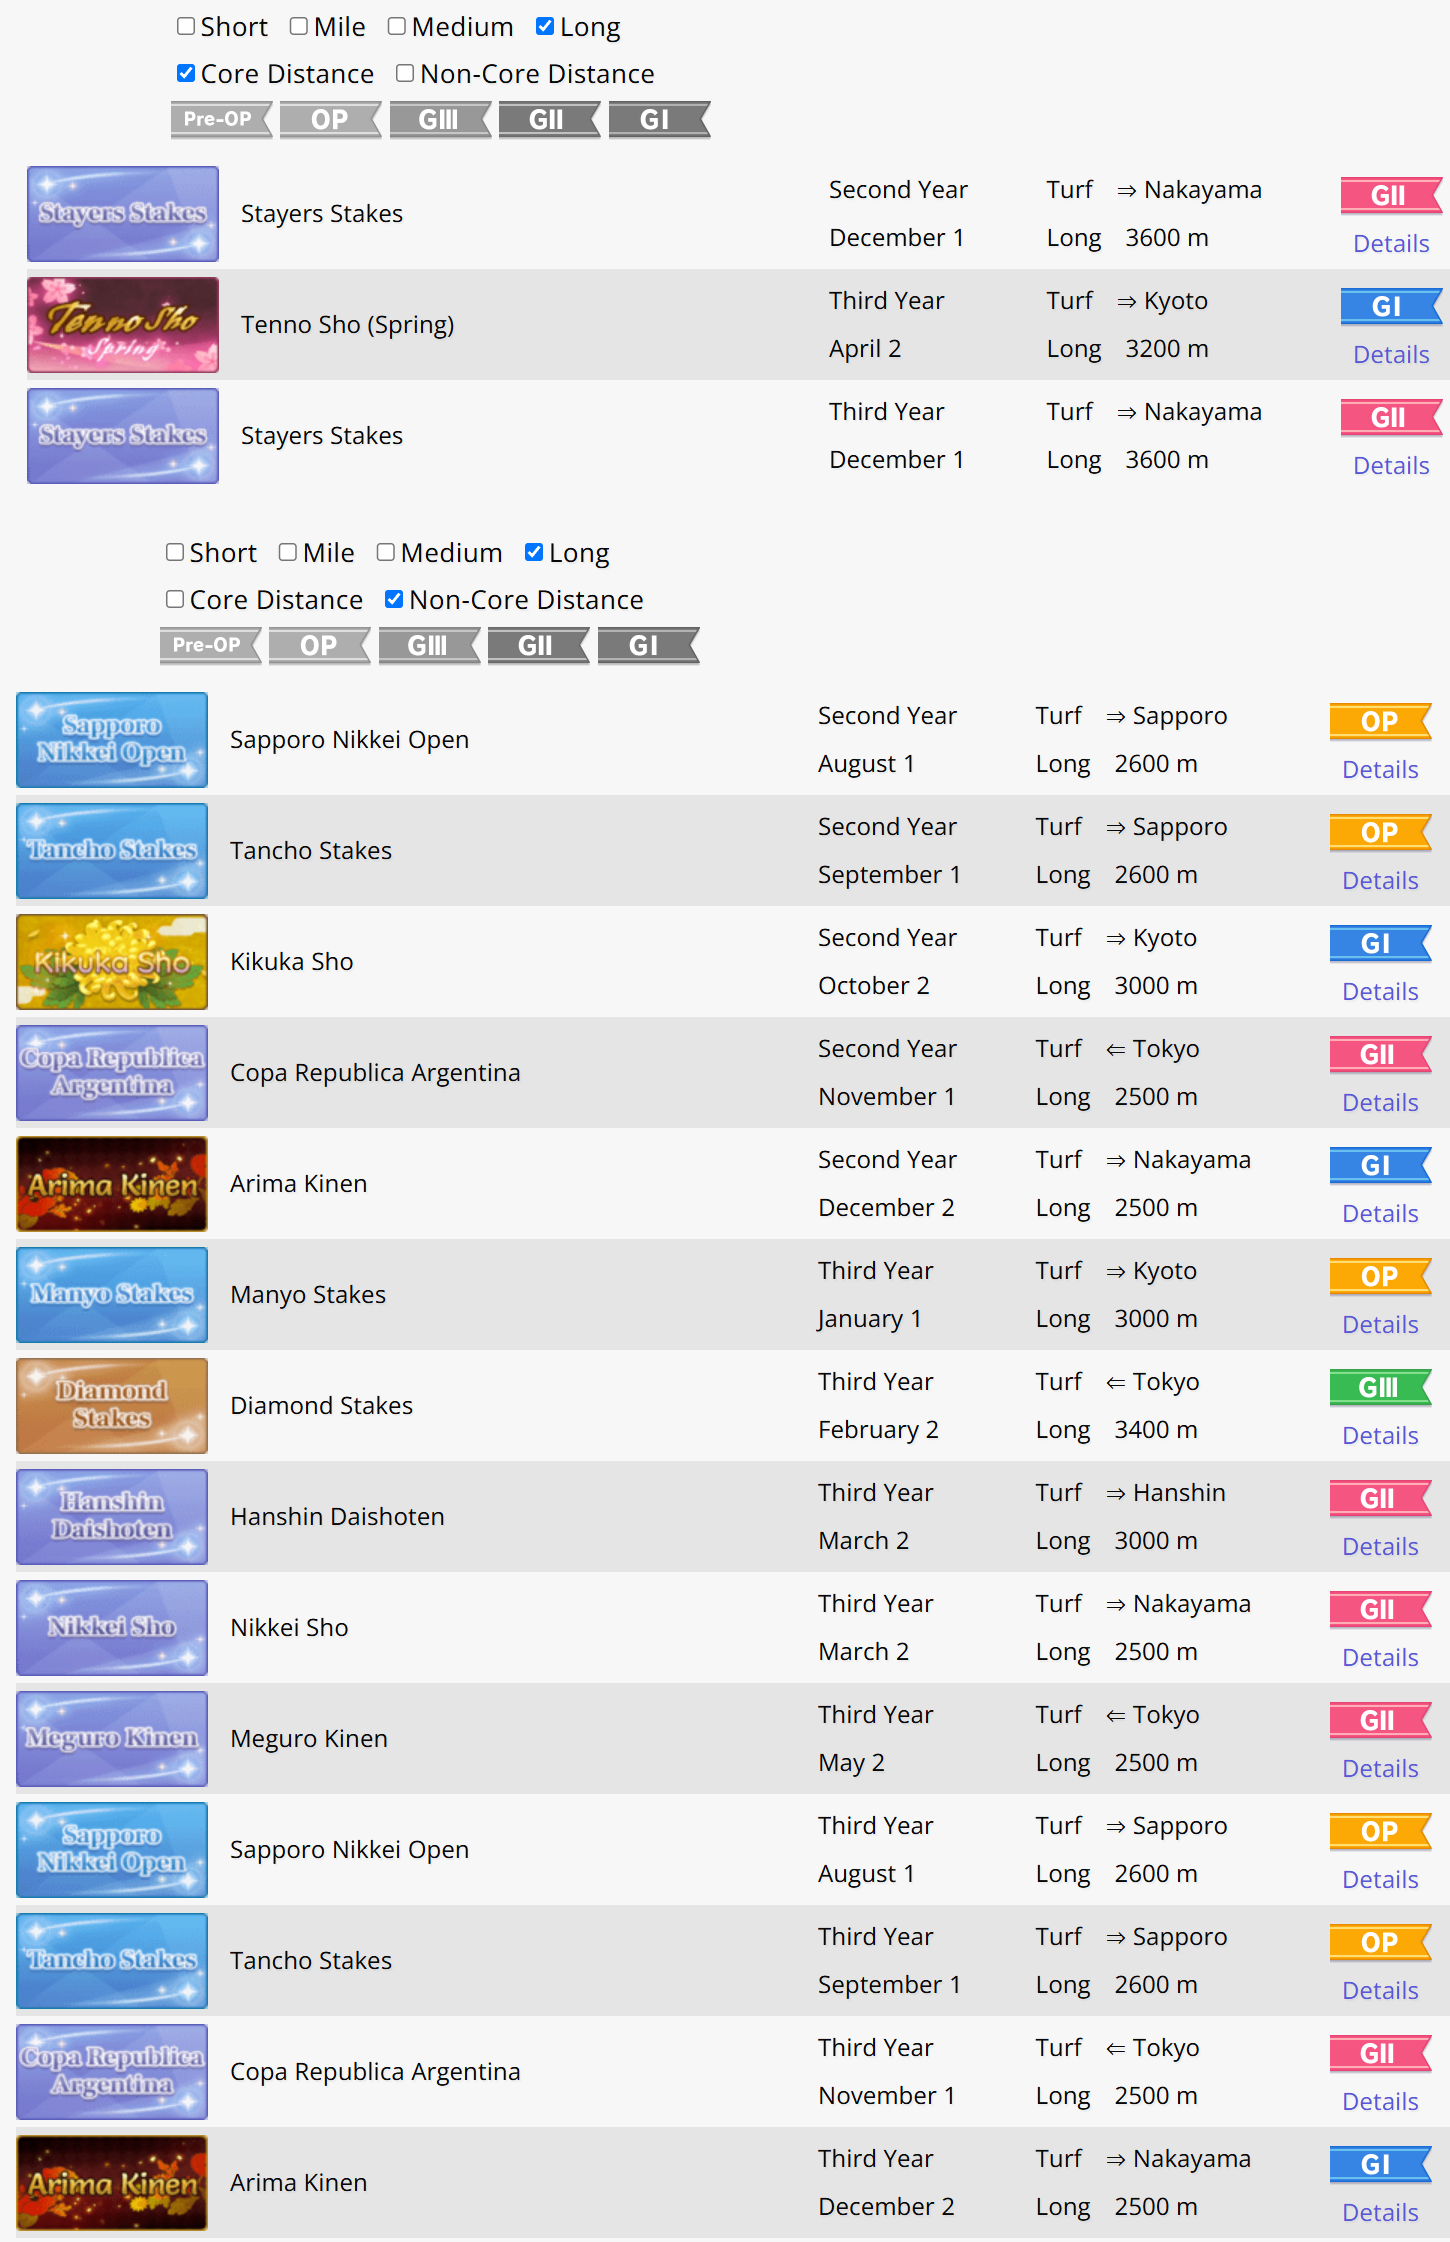Click the Second Year Tancho Stakes banner

[x=112, y=851]
